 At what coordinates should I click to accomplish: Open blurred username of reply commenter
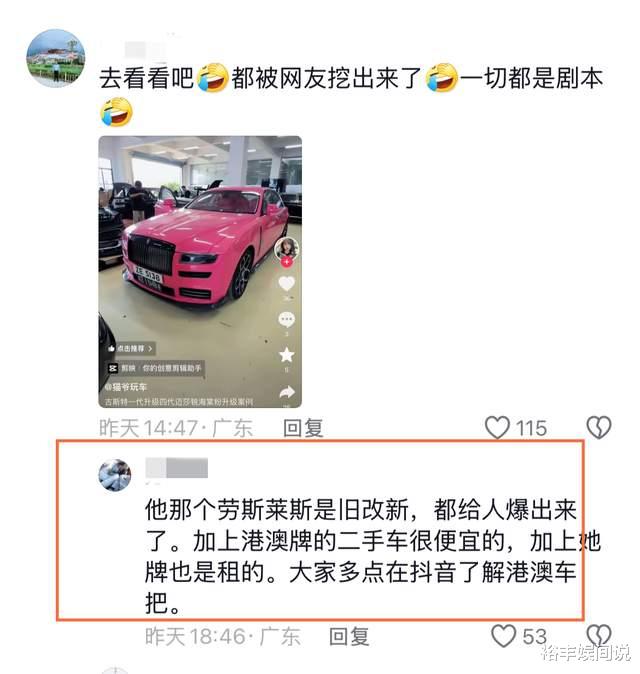click(x=177, y=468)
